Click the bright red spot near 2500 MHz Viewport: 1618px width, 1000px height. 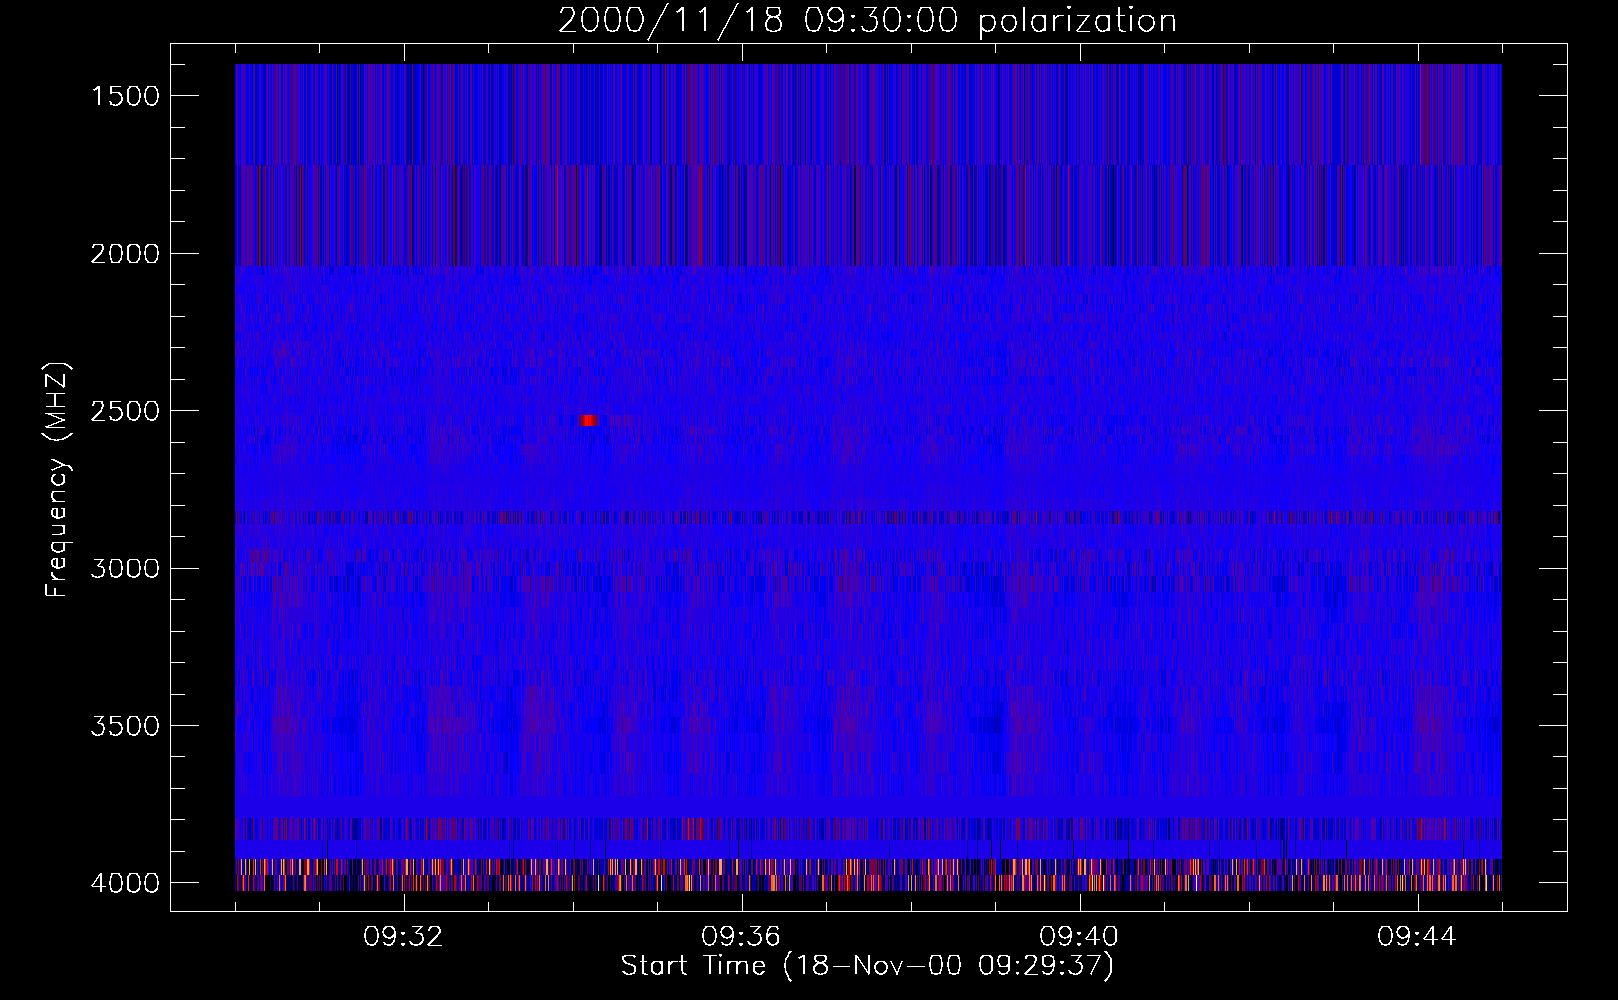[589, 420]
